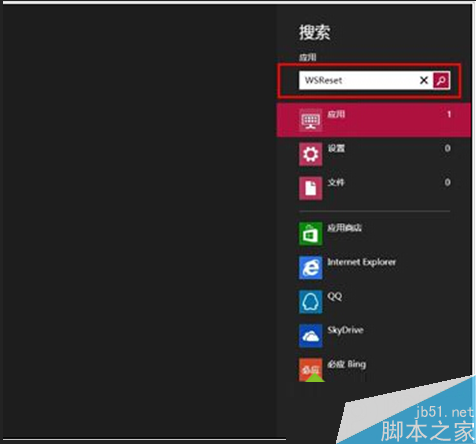Screen dimensions: 476x444
Task: Open the Internet Explorer icon
Action: pyautogui.click(x=311, y=268)
